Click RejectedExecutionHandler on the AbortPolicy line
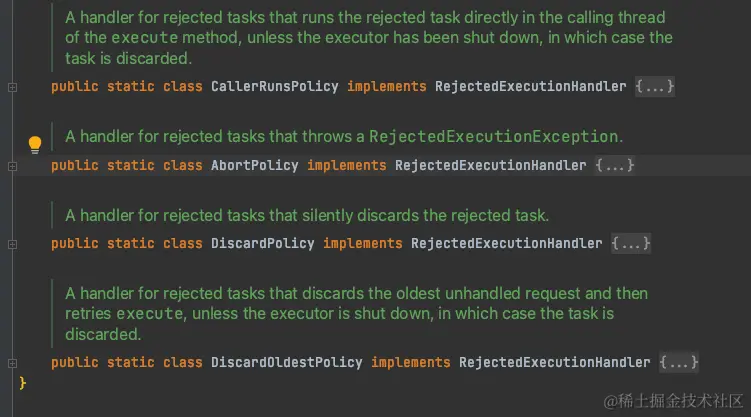751x417 pixels. point(490,166)
